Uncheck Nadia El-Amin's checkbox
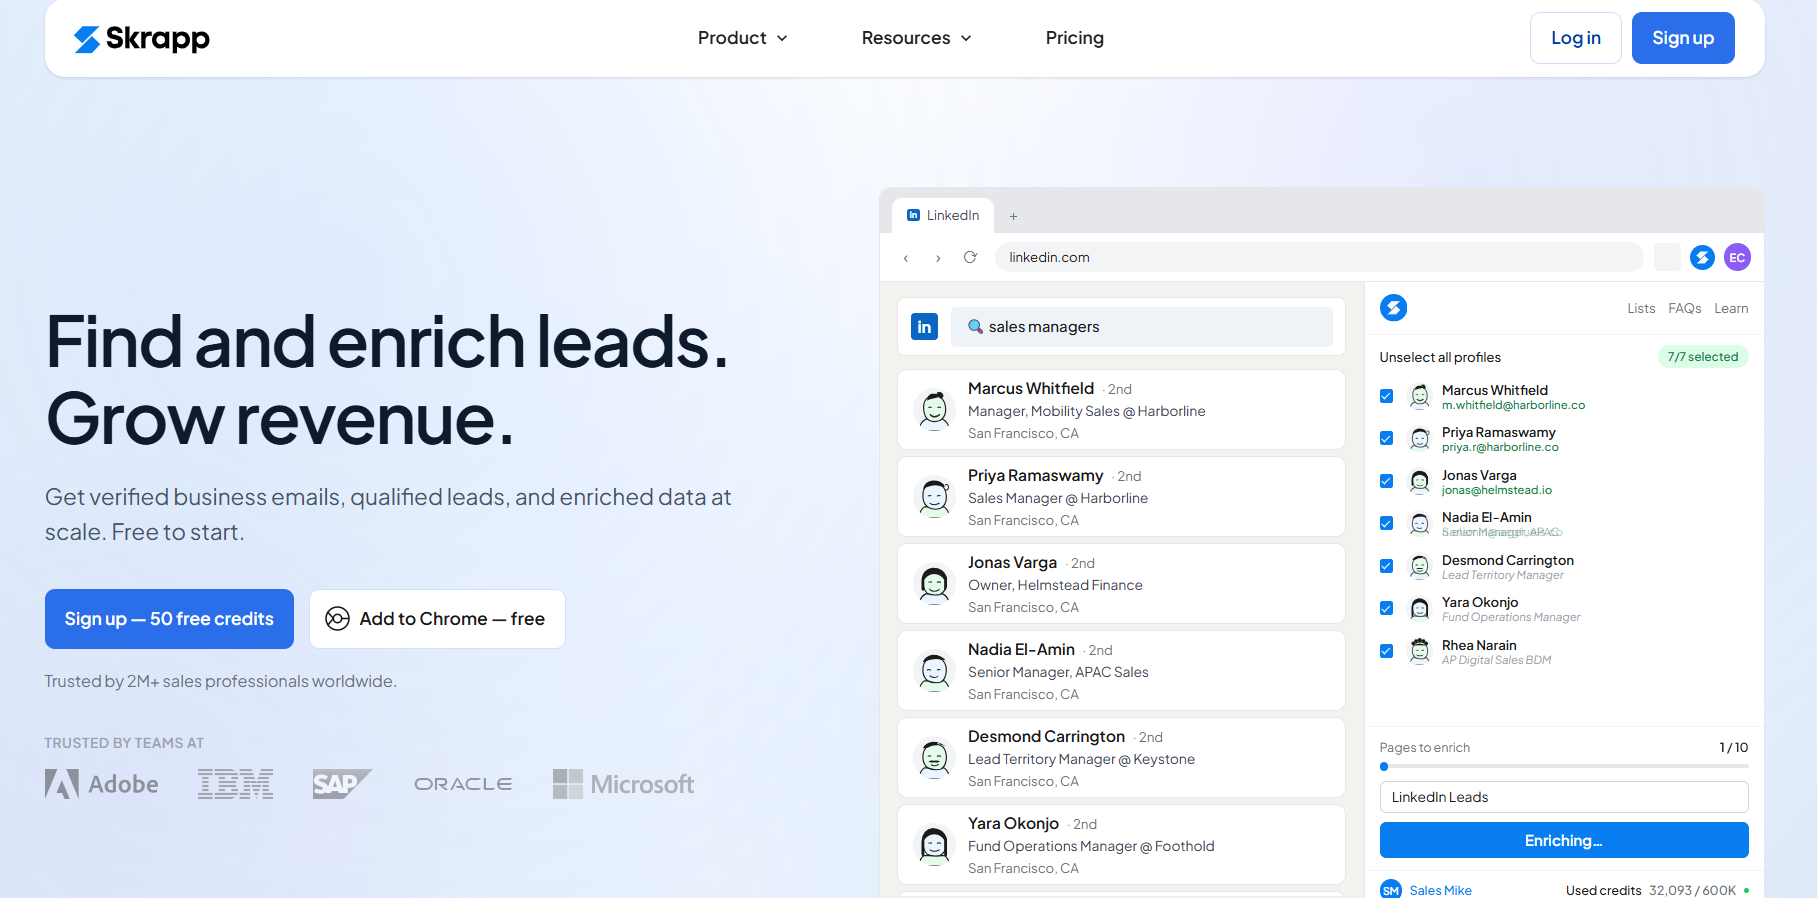The image size is (1817, 898). [x=1386, y=523]
